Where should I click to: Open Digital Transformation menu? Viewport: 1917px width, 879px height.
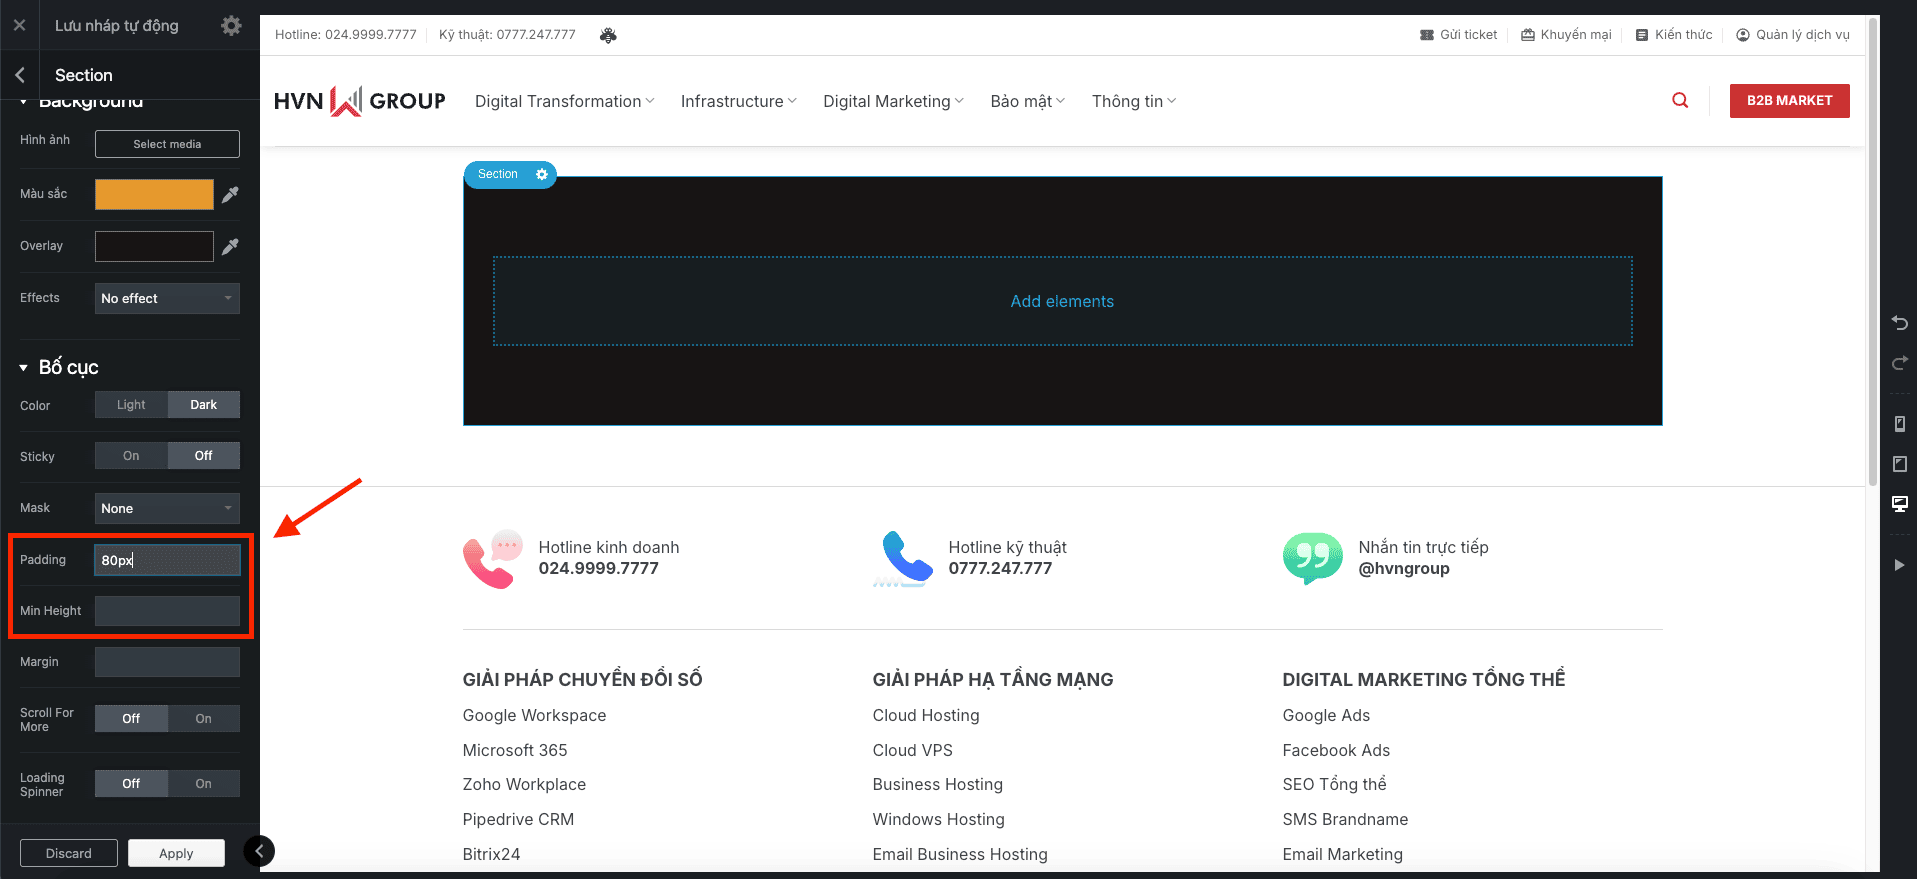pyautogui.click(x=564, y=101)
